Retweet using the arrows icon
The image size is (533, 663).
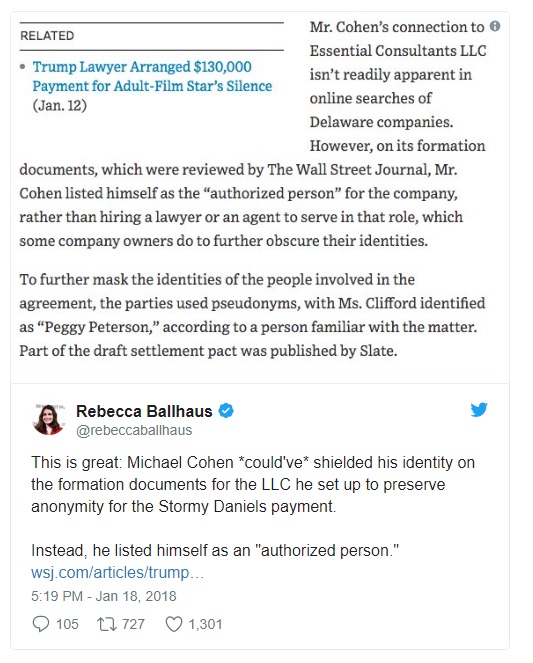[107, 624]
